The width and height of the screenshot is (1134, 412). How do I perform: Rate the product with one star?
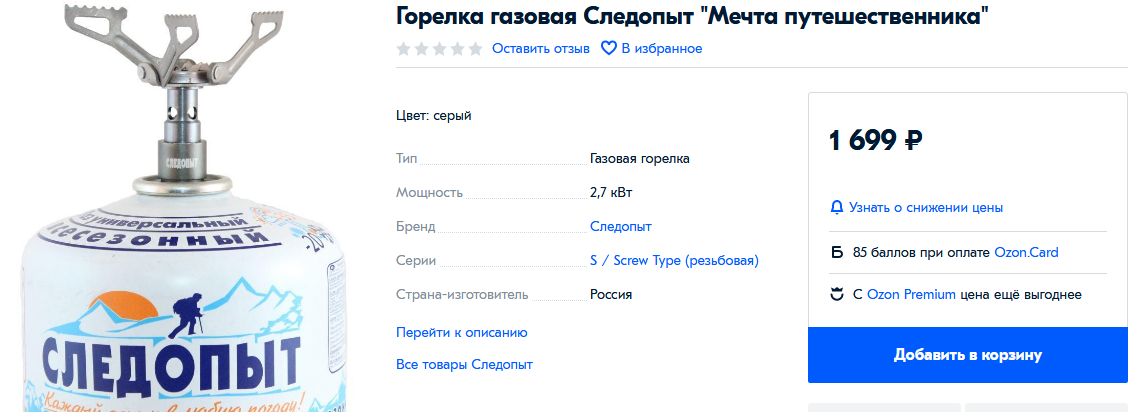click(404, 49)
